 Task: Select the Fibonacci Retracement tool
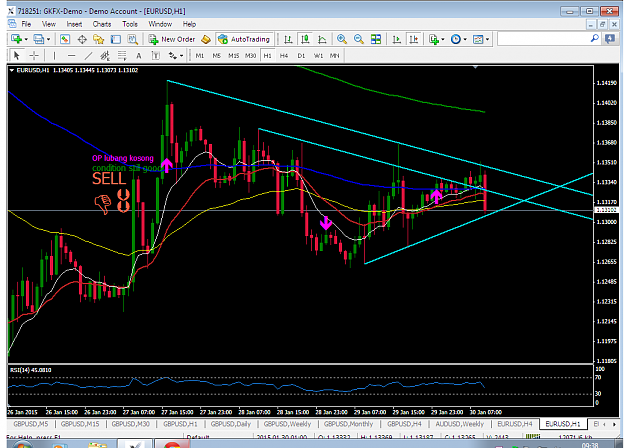[x=122, y=55]
